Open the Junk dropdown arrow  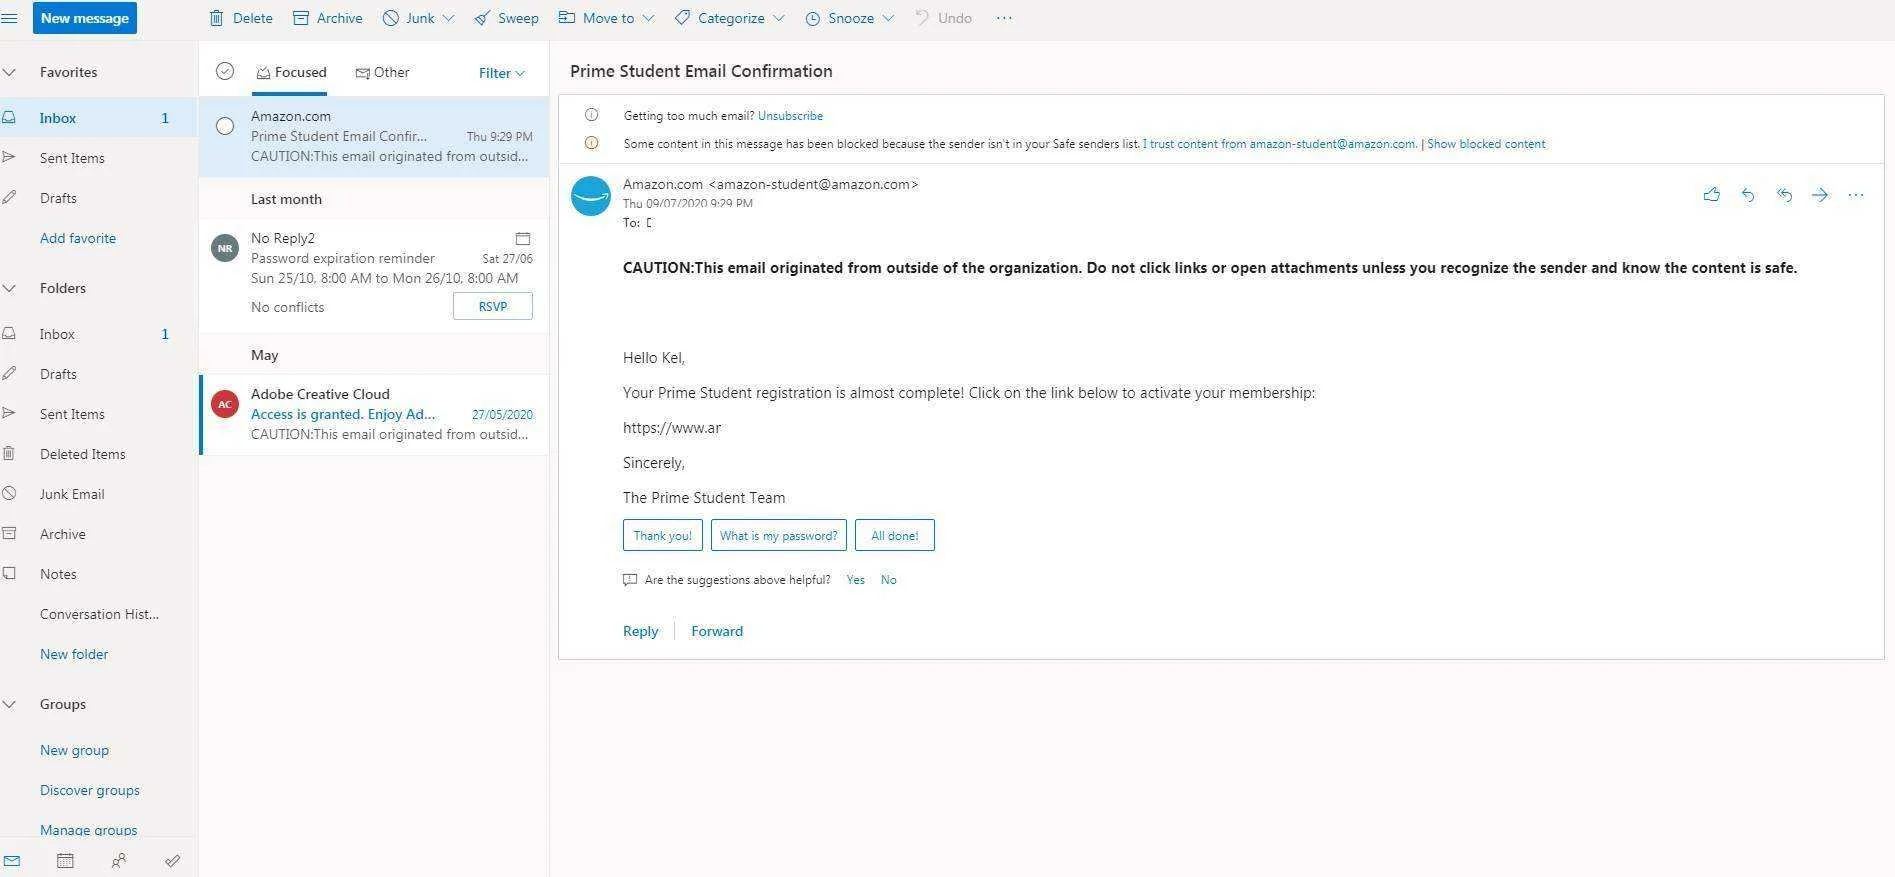(448, 18)
